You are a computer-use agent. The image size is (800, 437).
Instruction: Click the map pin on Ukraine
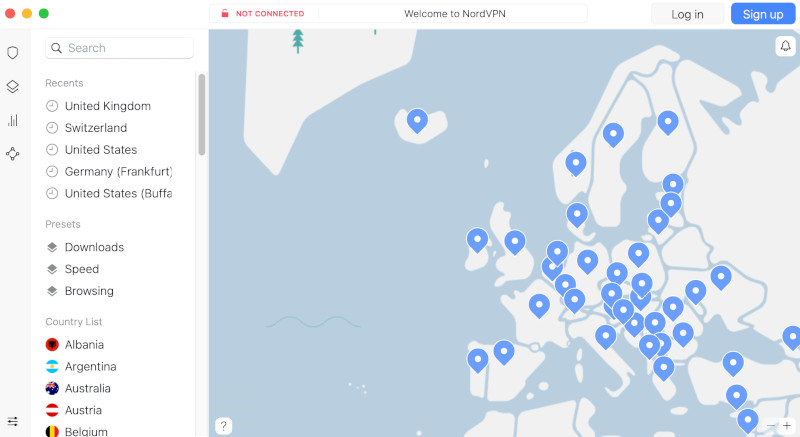point(721,278)
